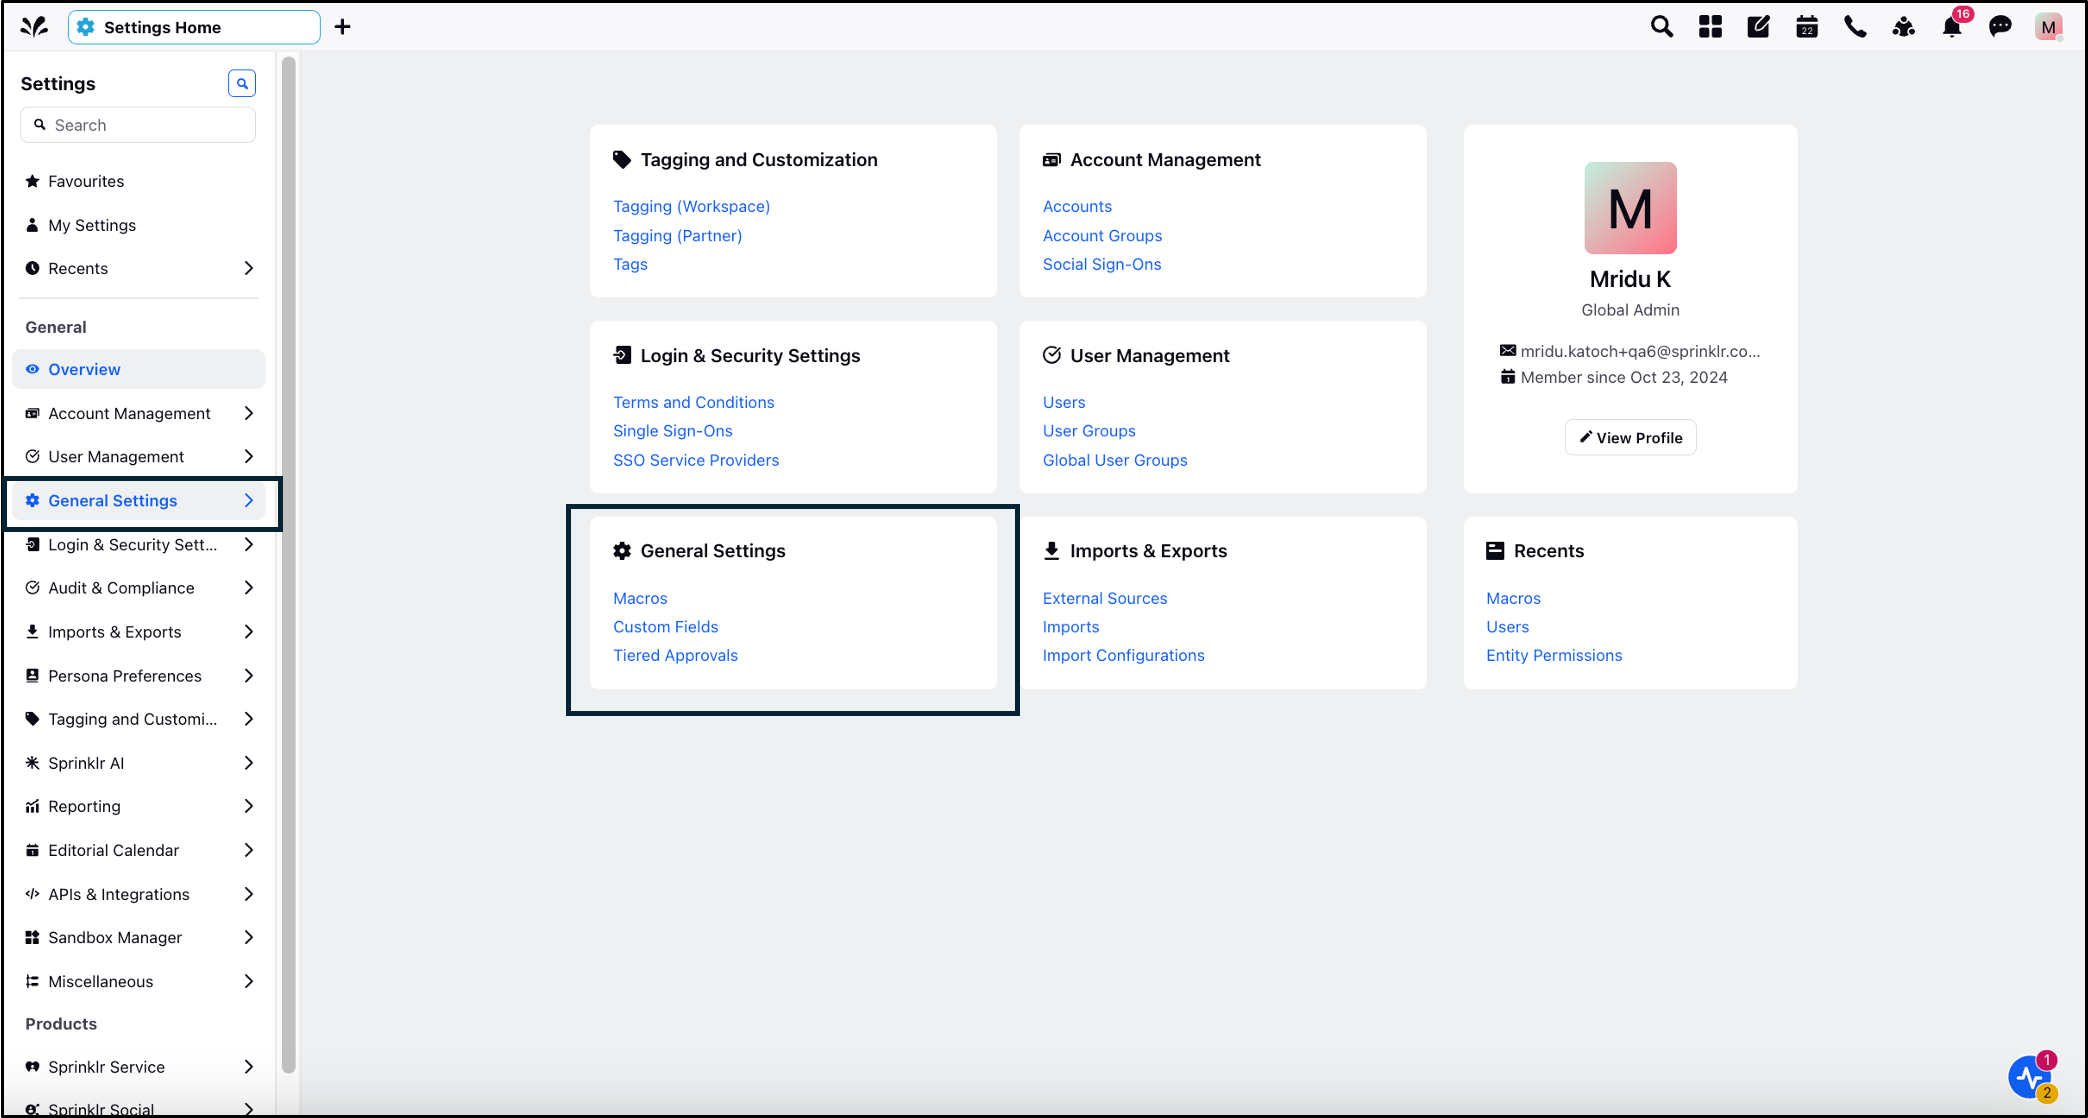This screenshot has width=2088, height=1118.
Task: Expand Persona Preferences chevron
Action: pos(249,675)
